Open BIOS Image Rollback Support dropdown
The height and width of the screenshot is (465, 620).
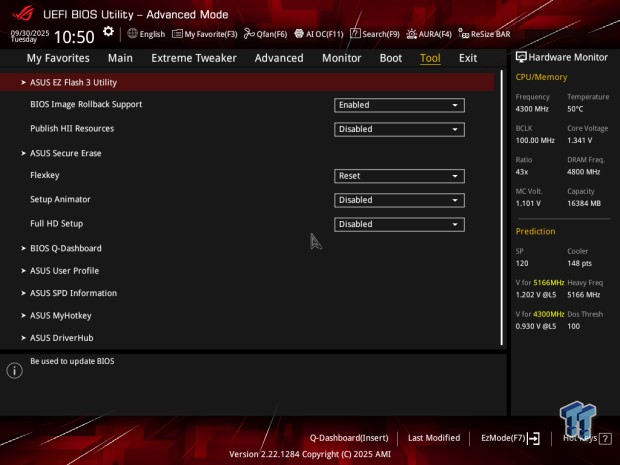pos(399,105)
